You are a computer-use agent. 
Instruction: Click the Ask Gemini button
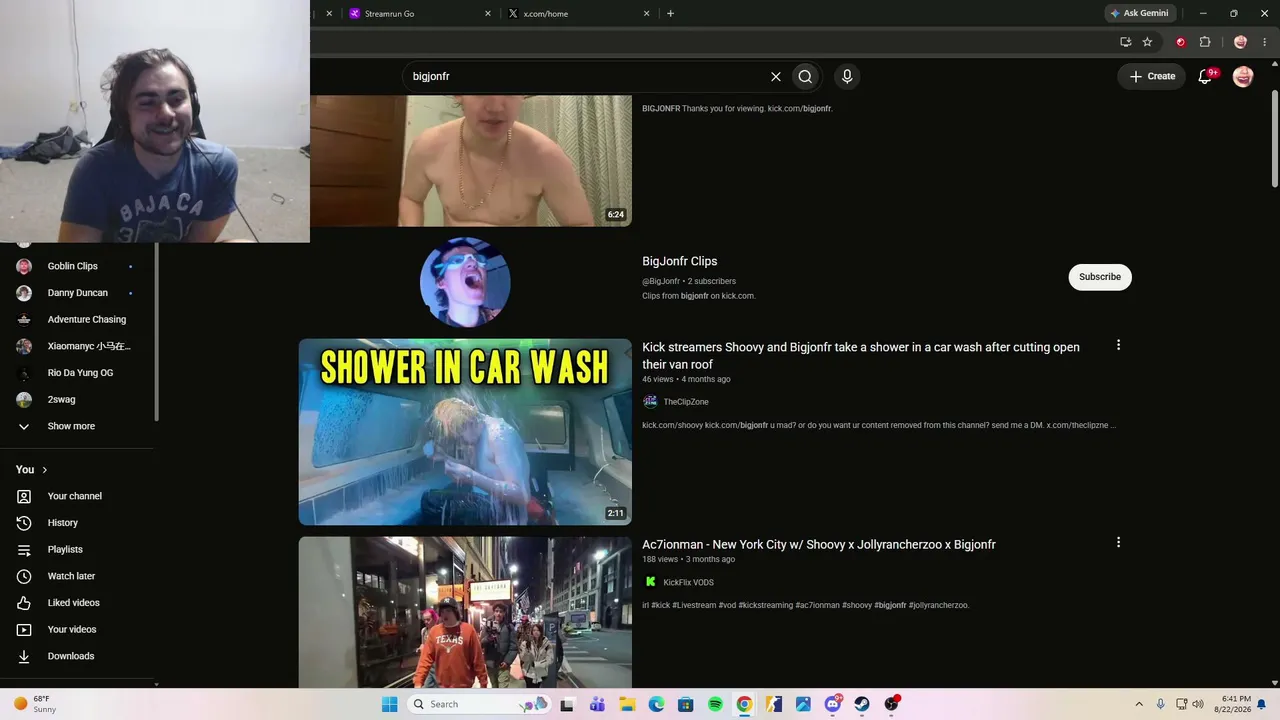[x=1139, y=13]
